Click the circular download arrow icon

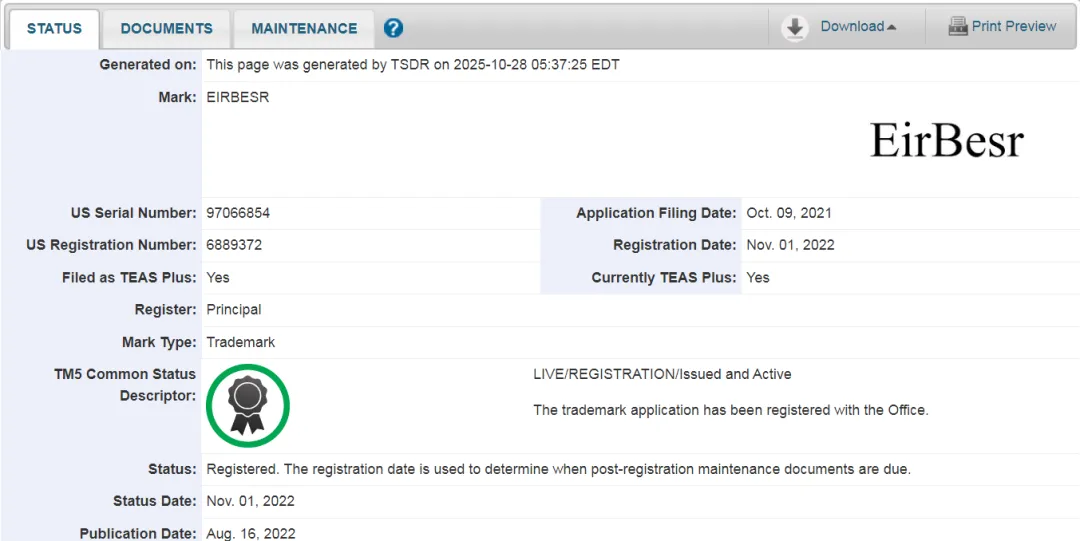click(x=795, y=28)
